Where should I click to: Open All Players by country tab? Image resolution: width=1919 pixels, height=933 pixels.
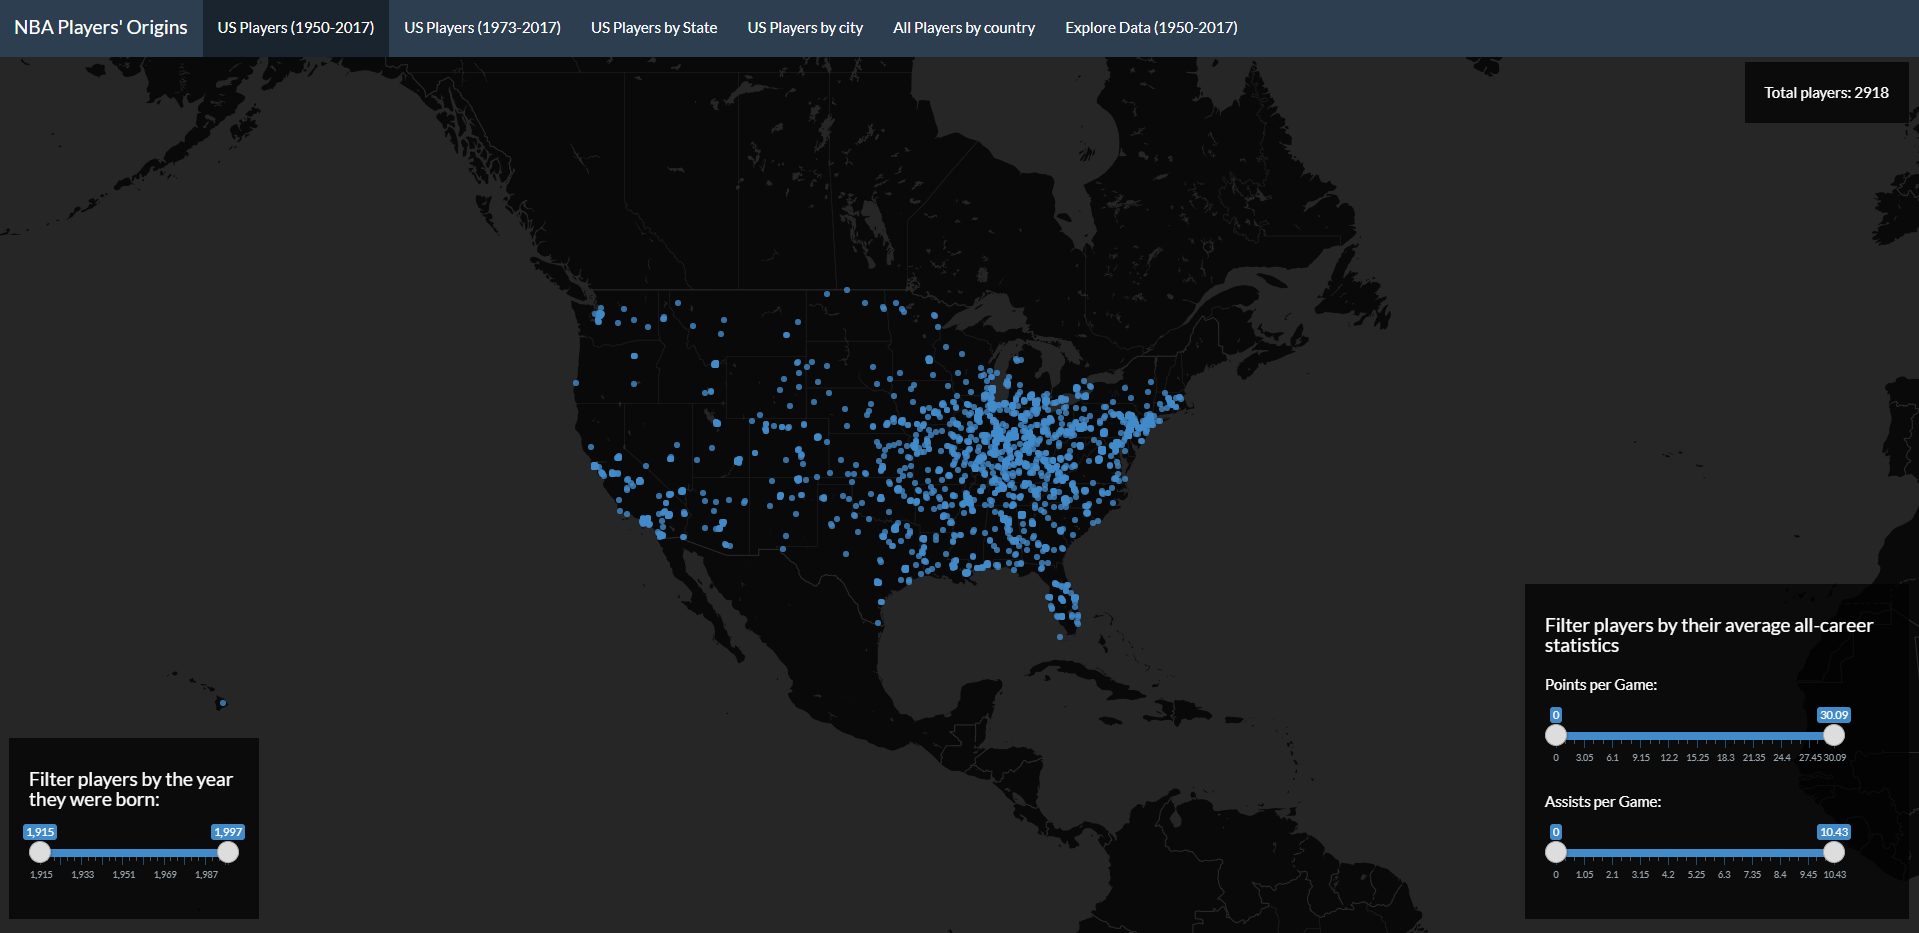point(964,28)
